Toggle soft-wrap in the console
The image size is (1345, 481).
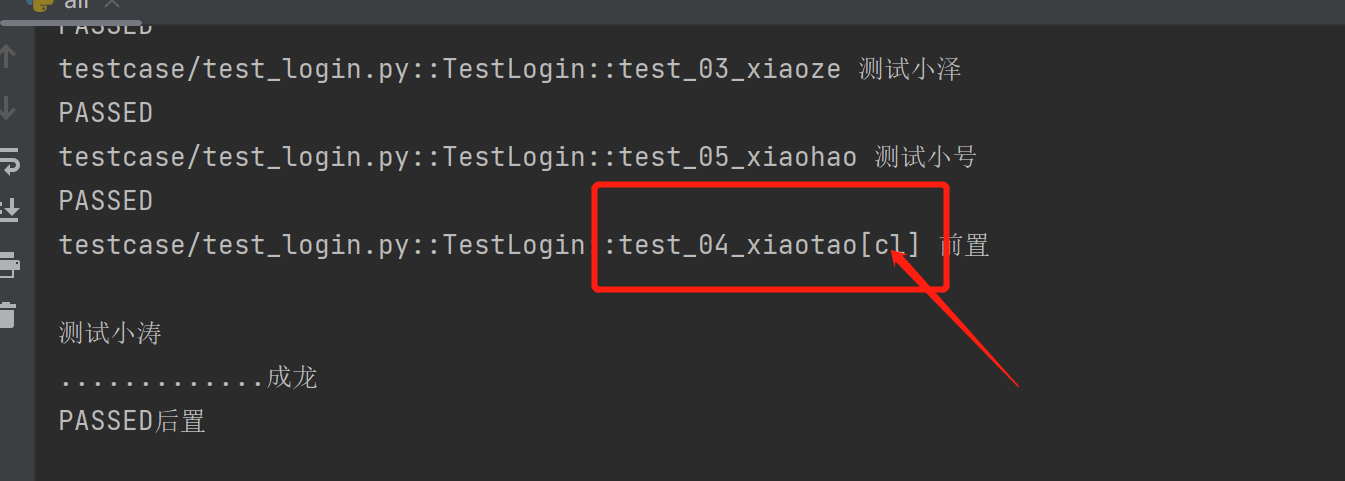9,158
